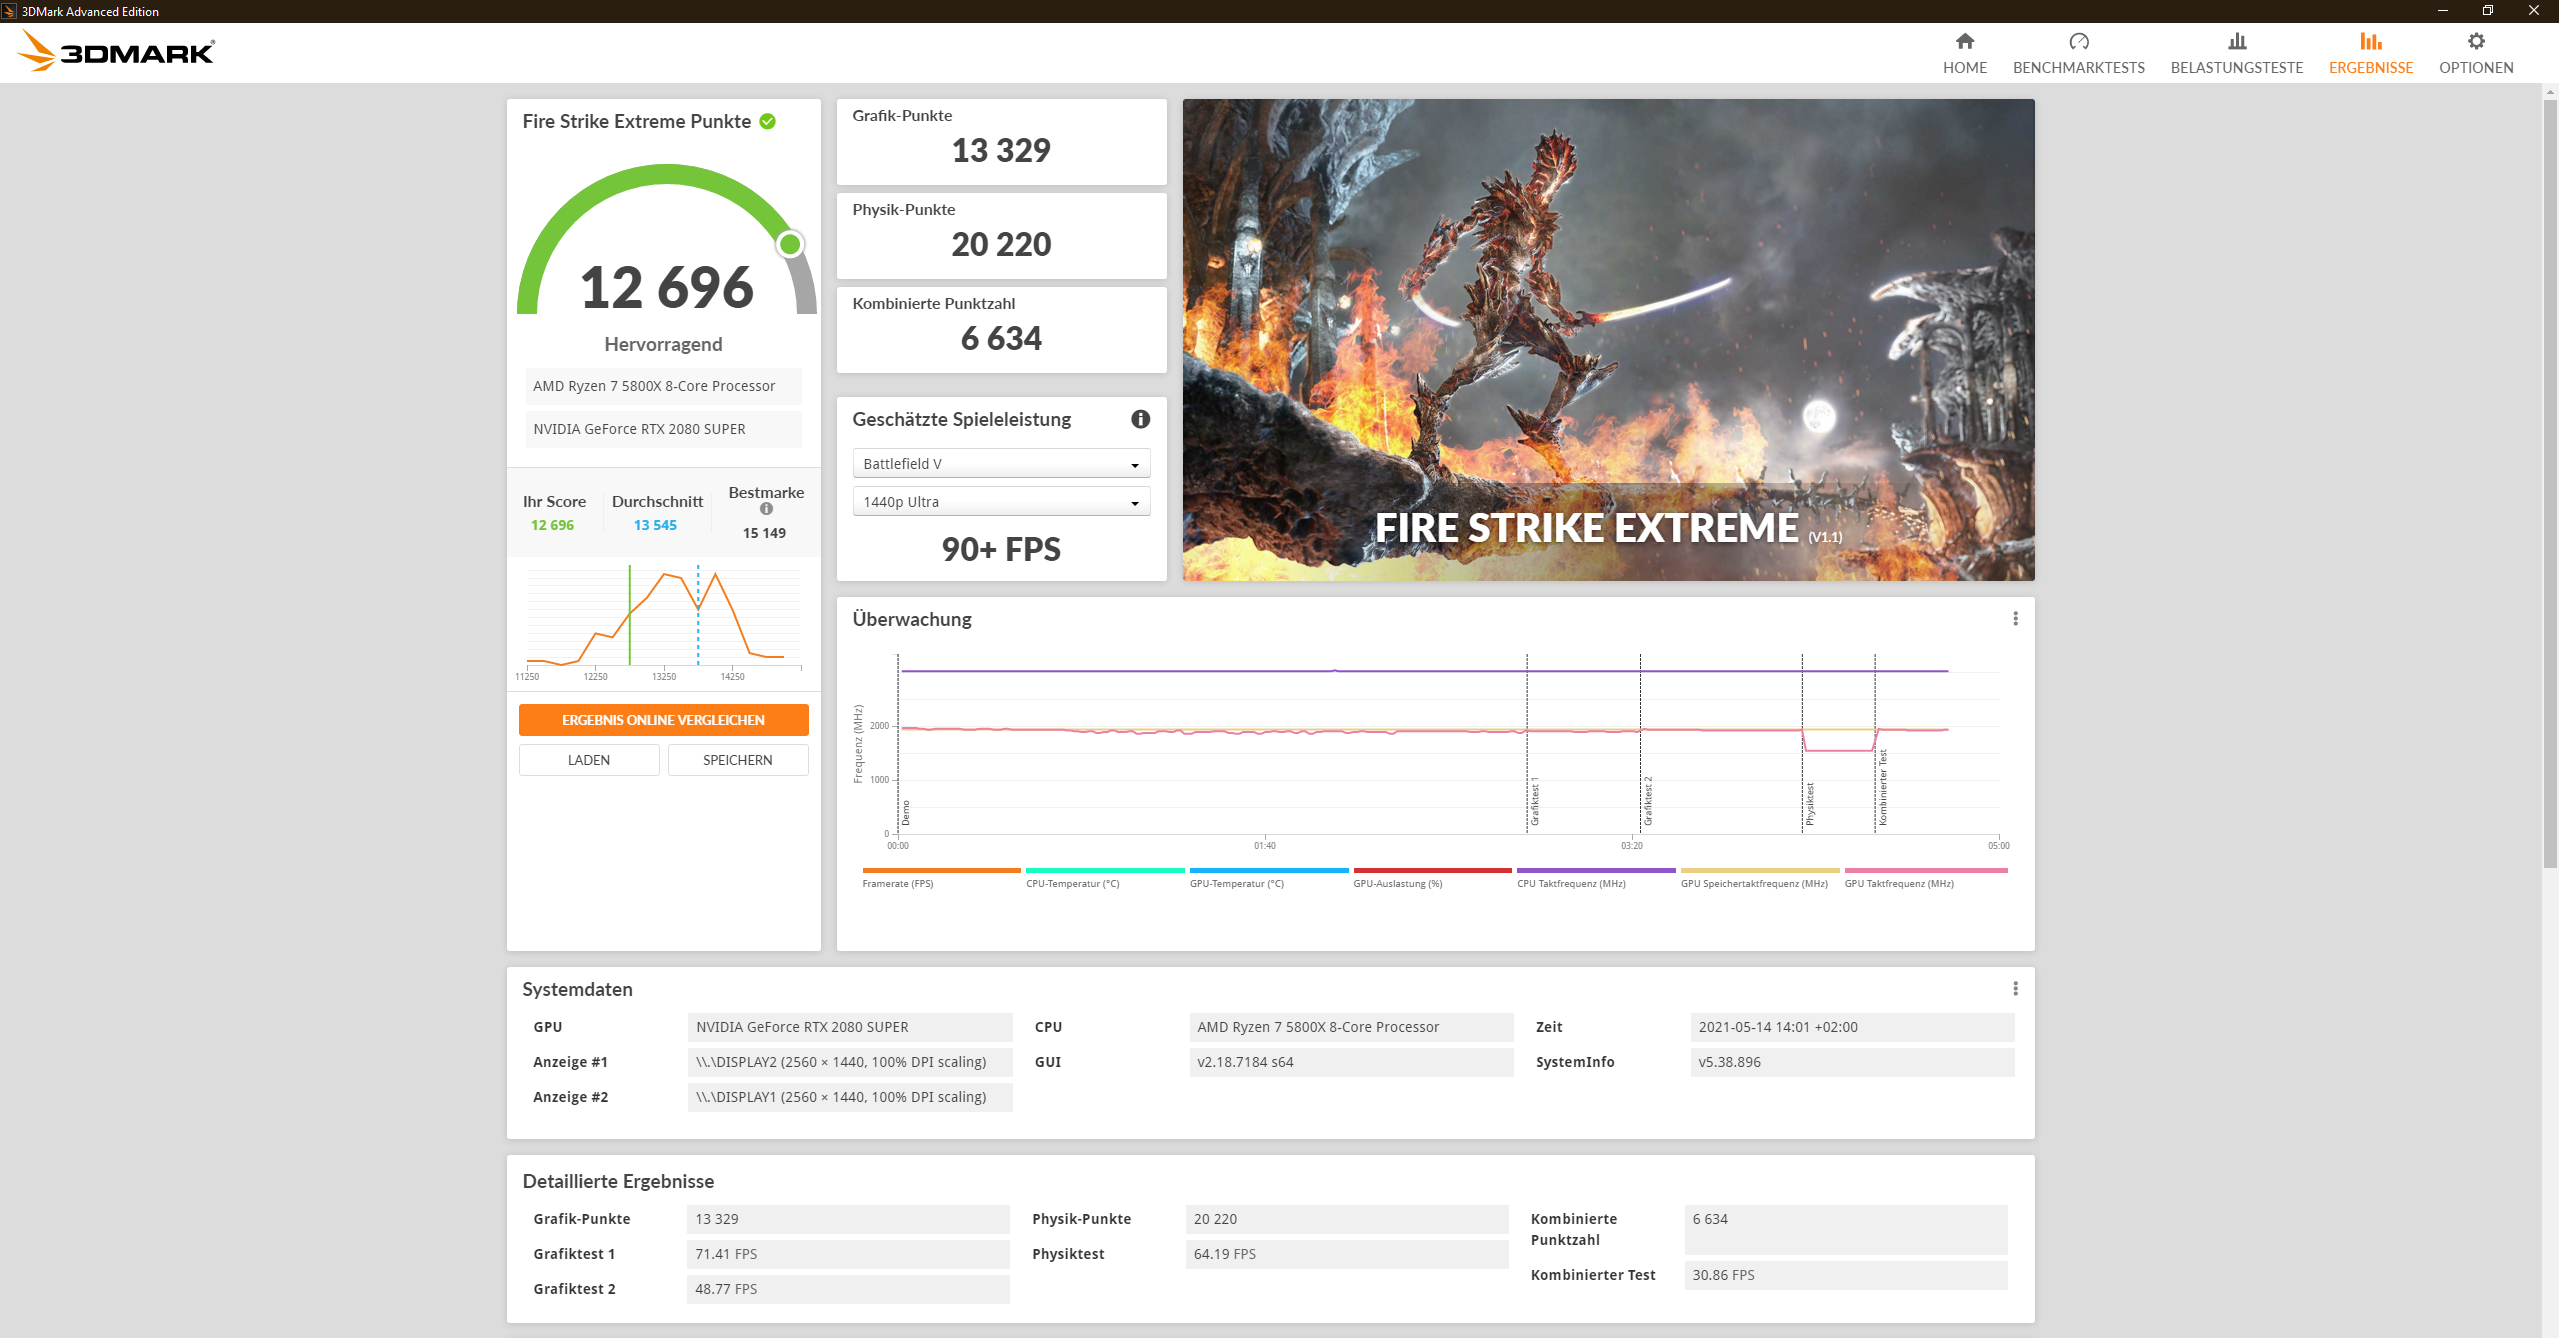Click the Laden button
This screenshot has width=2559, height=1338.
pos(588,760)
